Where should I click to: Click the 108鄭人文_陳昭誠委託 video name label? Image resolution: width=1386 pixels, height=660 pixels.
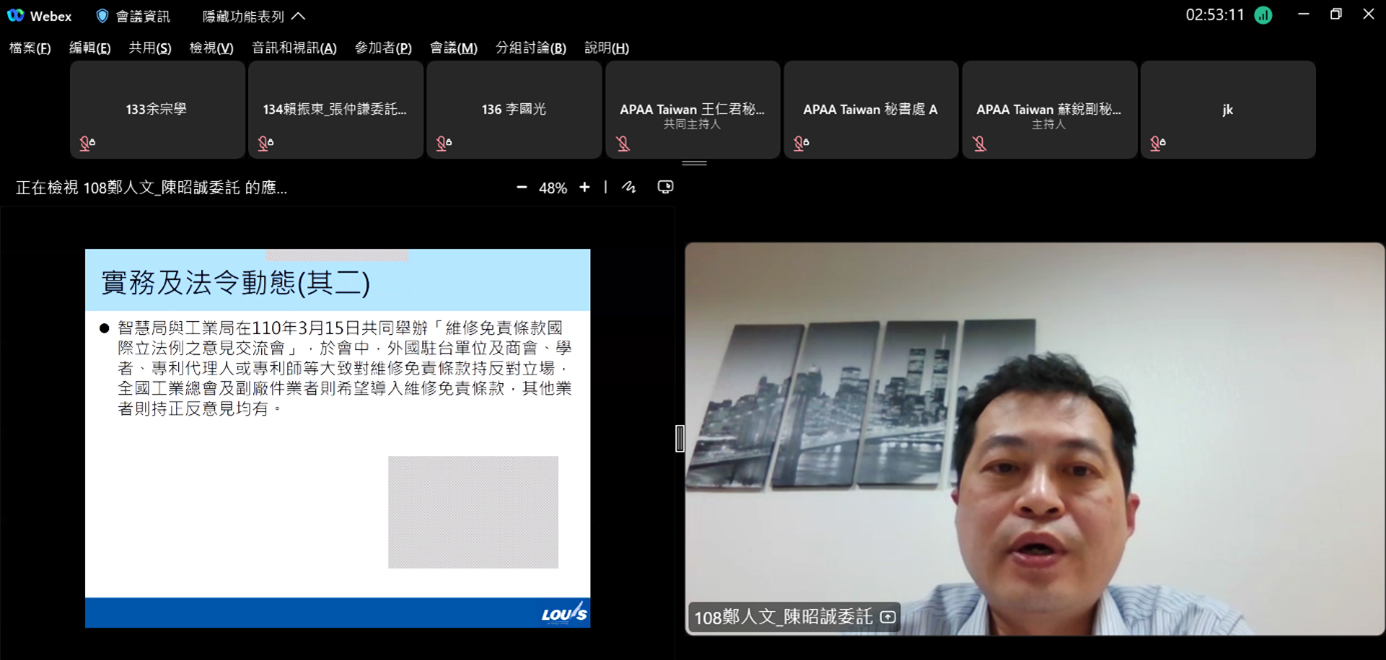tap(784, 617)
